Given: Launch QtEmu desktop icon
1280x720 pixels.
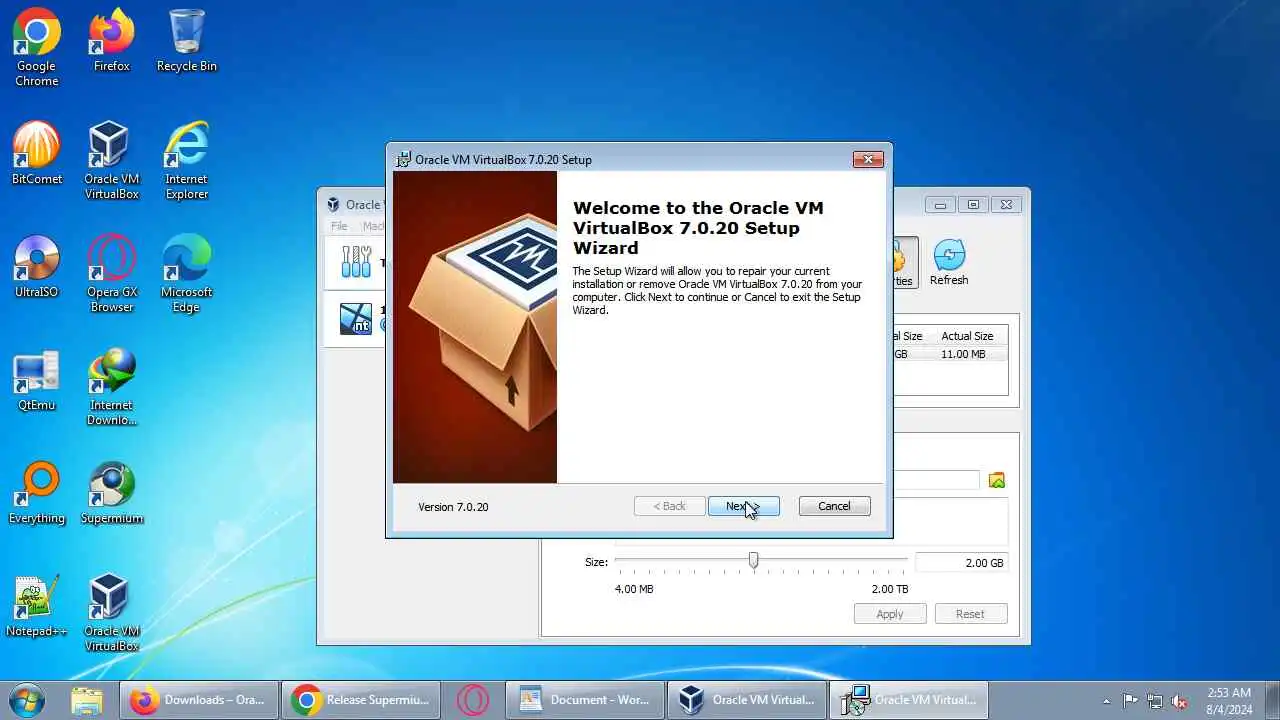Looking at the screenshot, I should 36,380.
